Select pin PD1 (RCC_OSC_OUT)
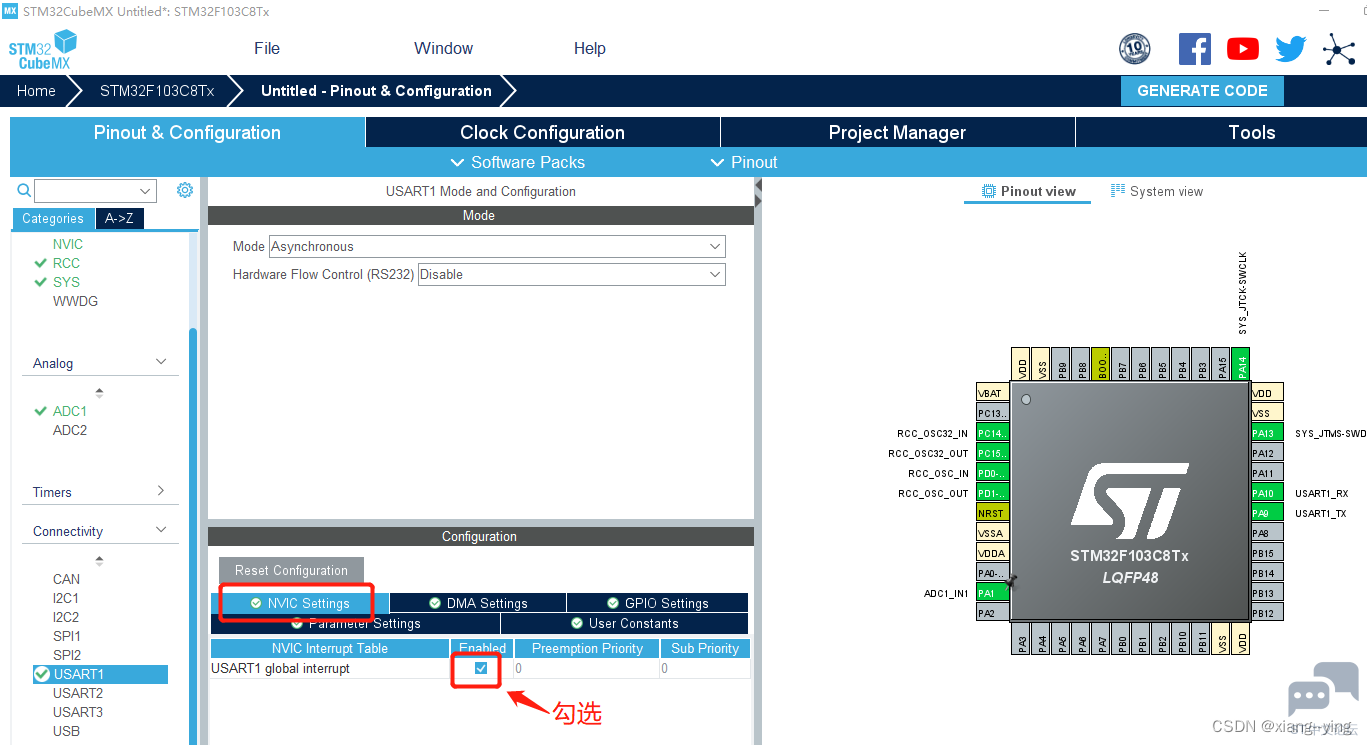1367x745 pixels. coord(993,493)
